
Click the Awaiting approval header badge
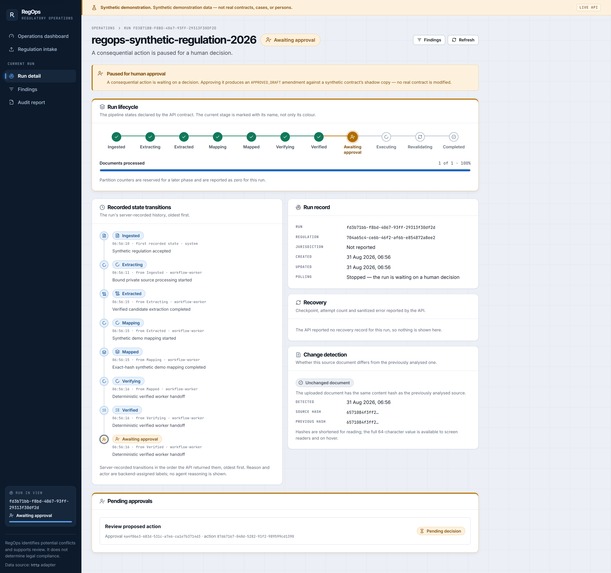pos(291,40)
